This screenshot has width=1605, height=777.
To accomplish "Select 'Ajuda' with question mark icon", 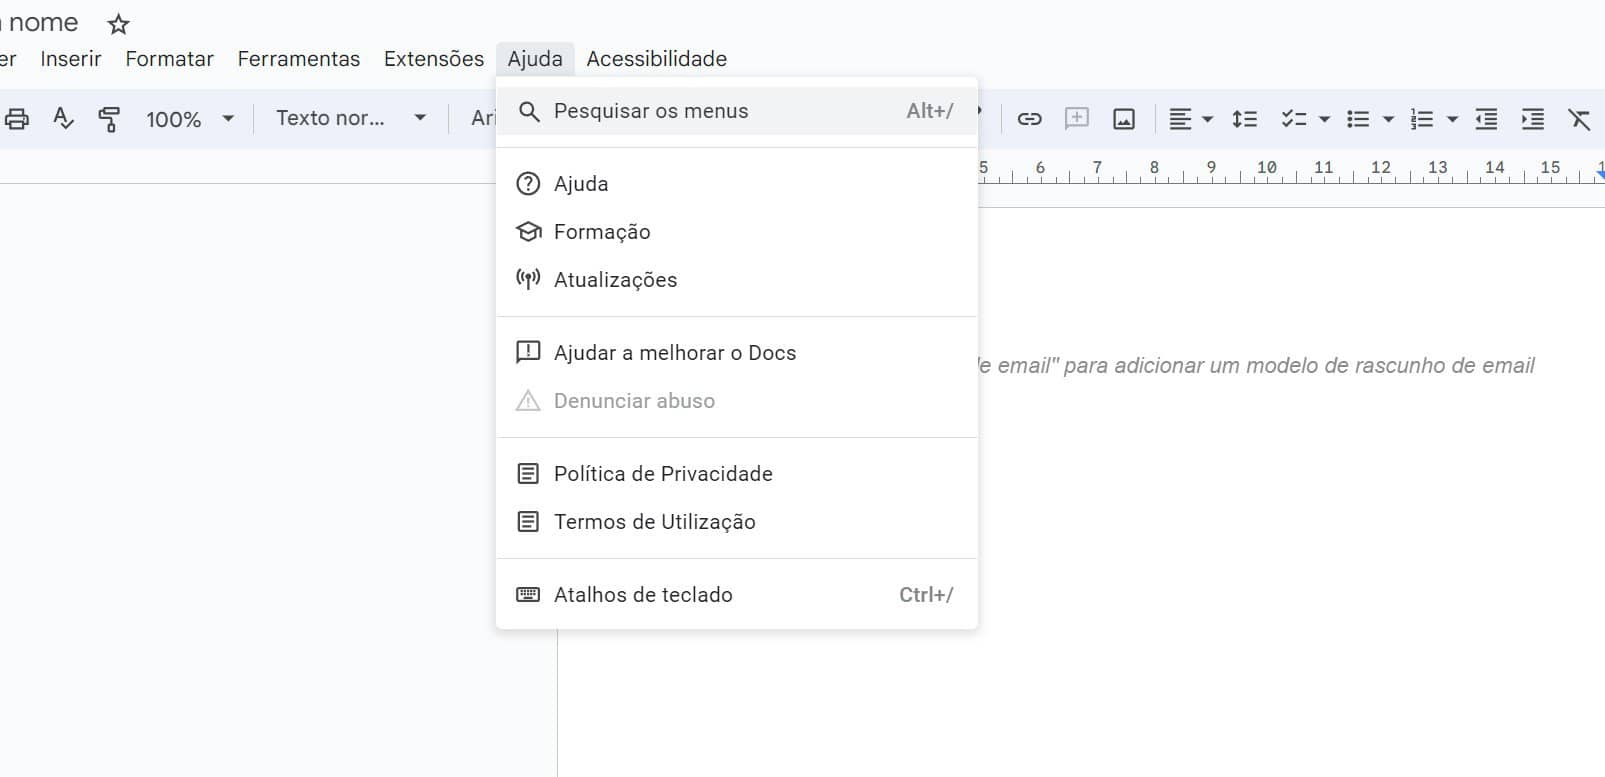I will pyautogui.click(x=737, y=184).
